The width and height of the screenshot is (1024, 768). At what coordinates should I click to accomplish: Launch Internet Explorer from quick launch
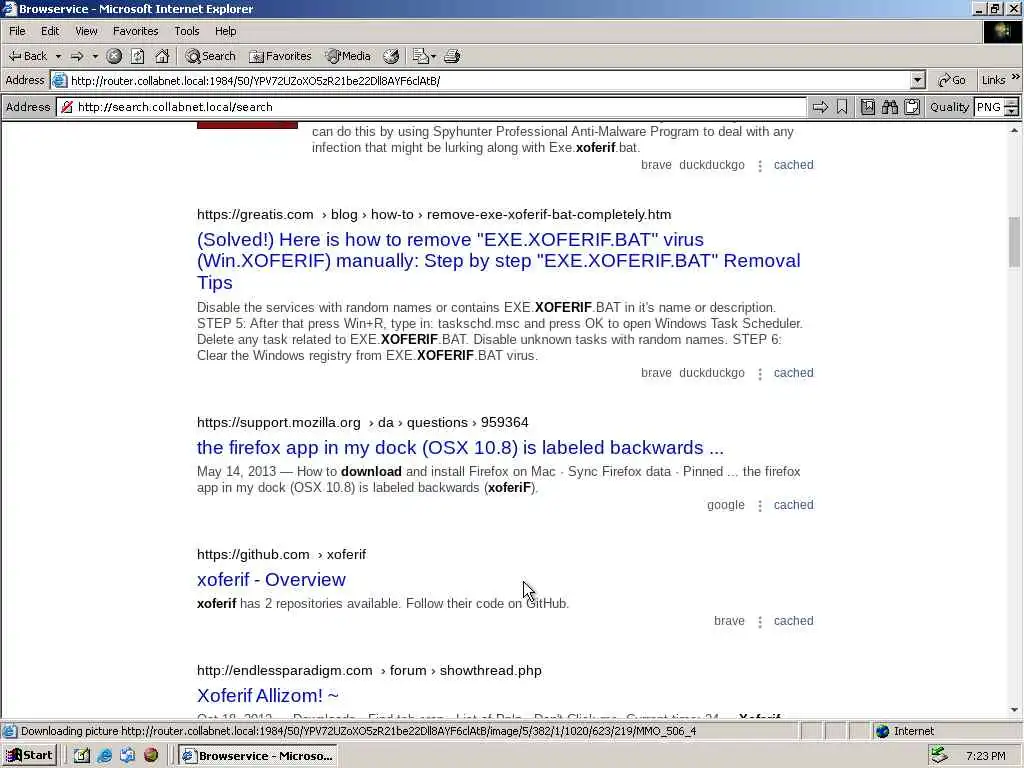click(104, 756)
